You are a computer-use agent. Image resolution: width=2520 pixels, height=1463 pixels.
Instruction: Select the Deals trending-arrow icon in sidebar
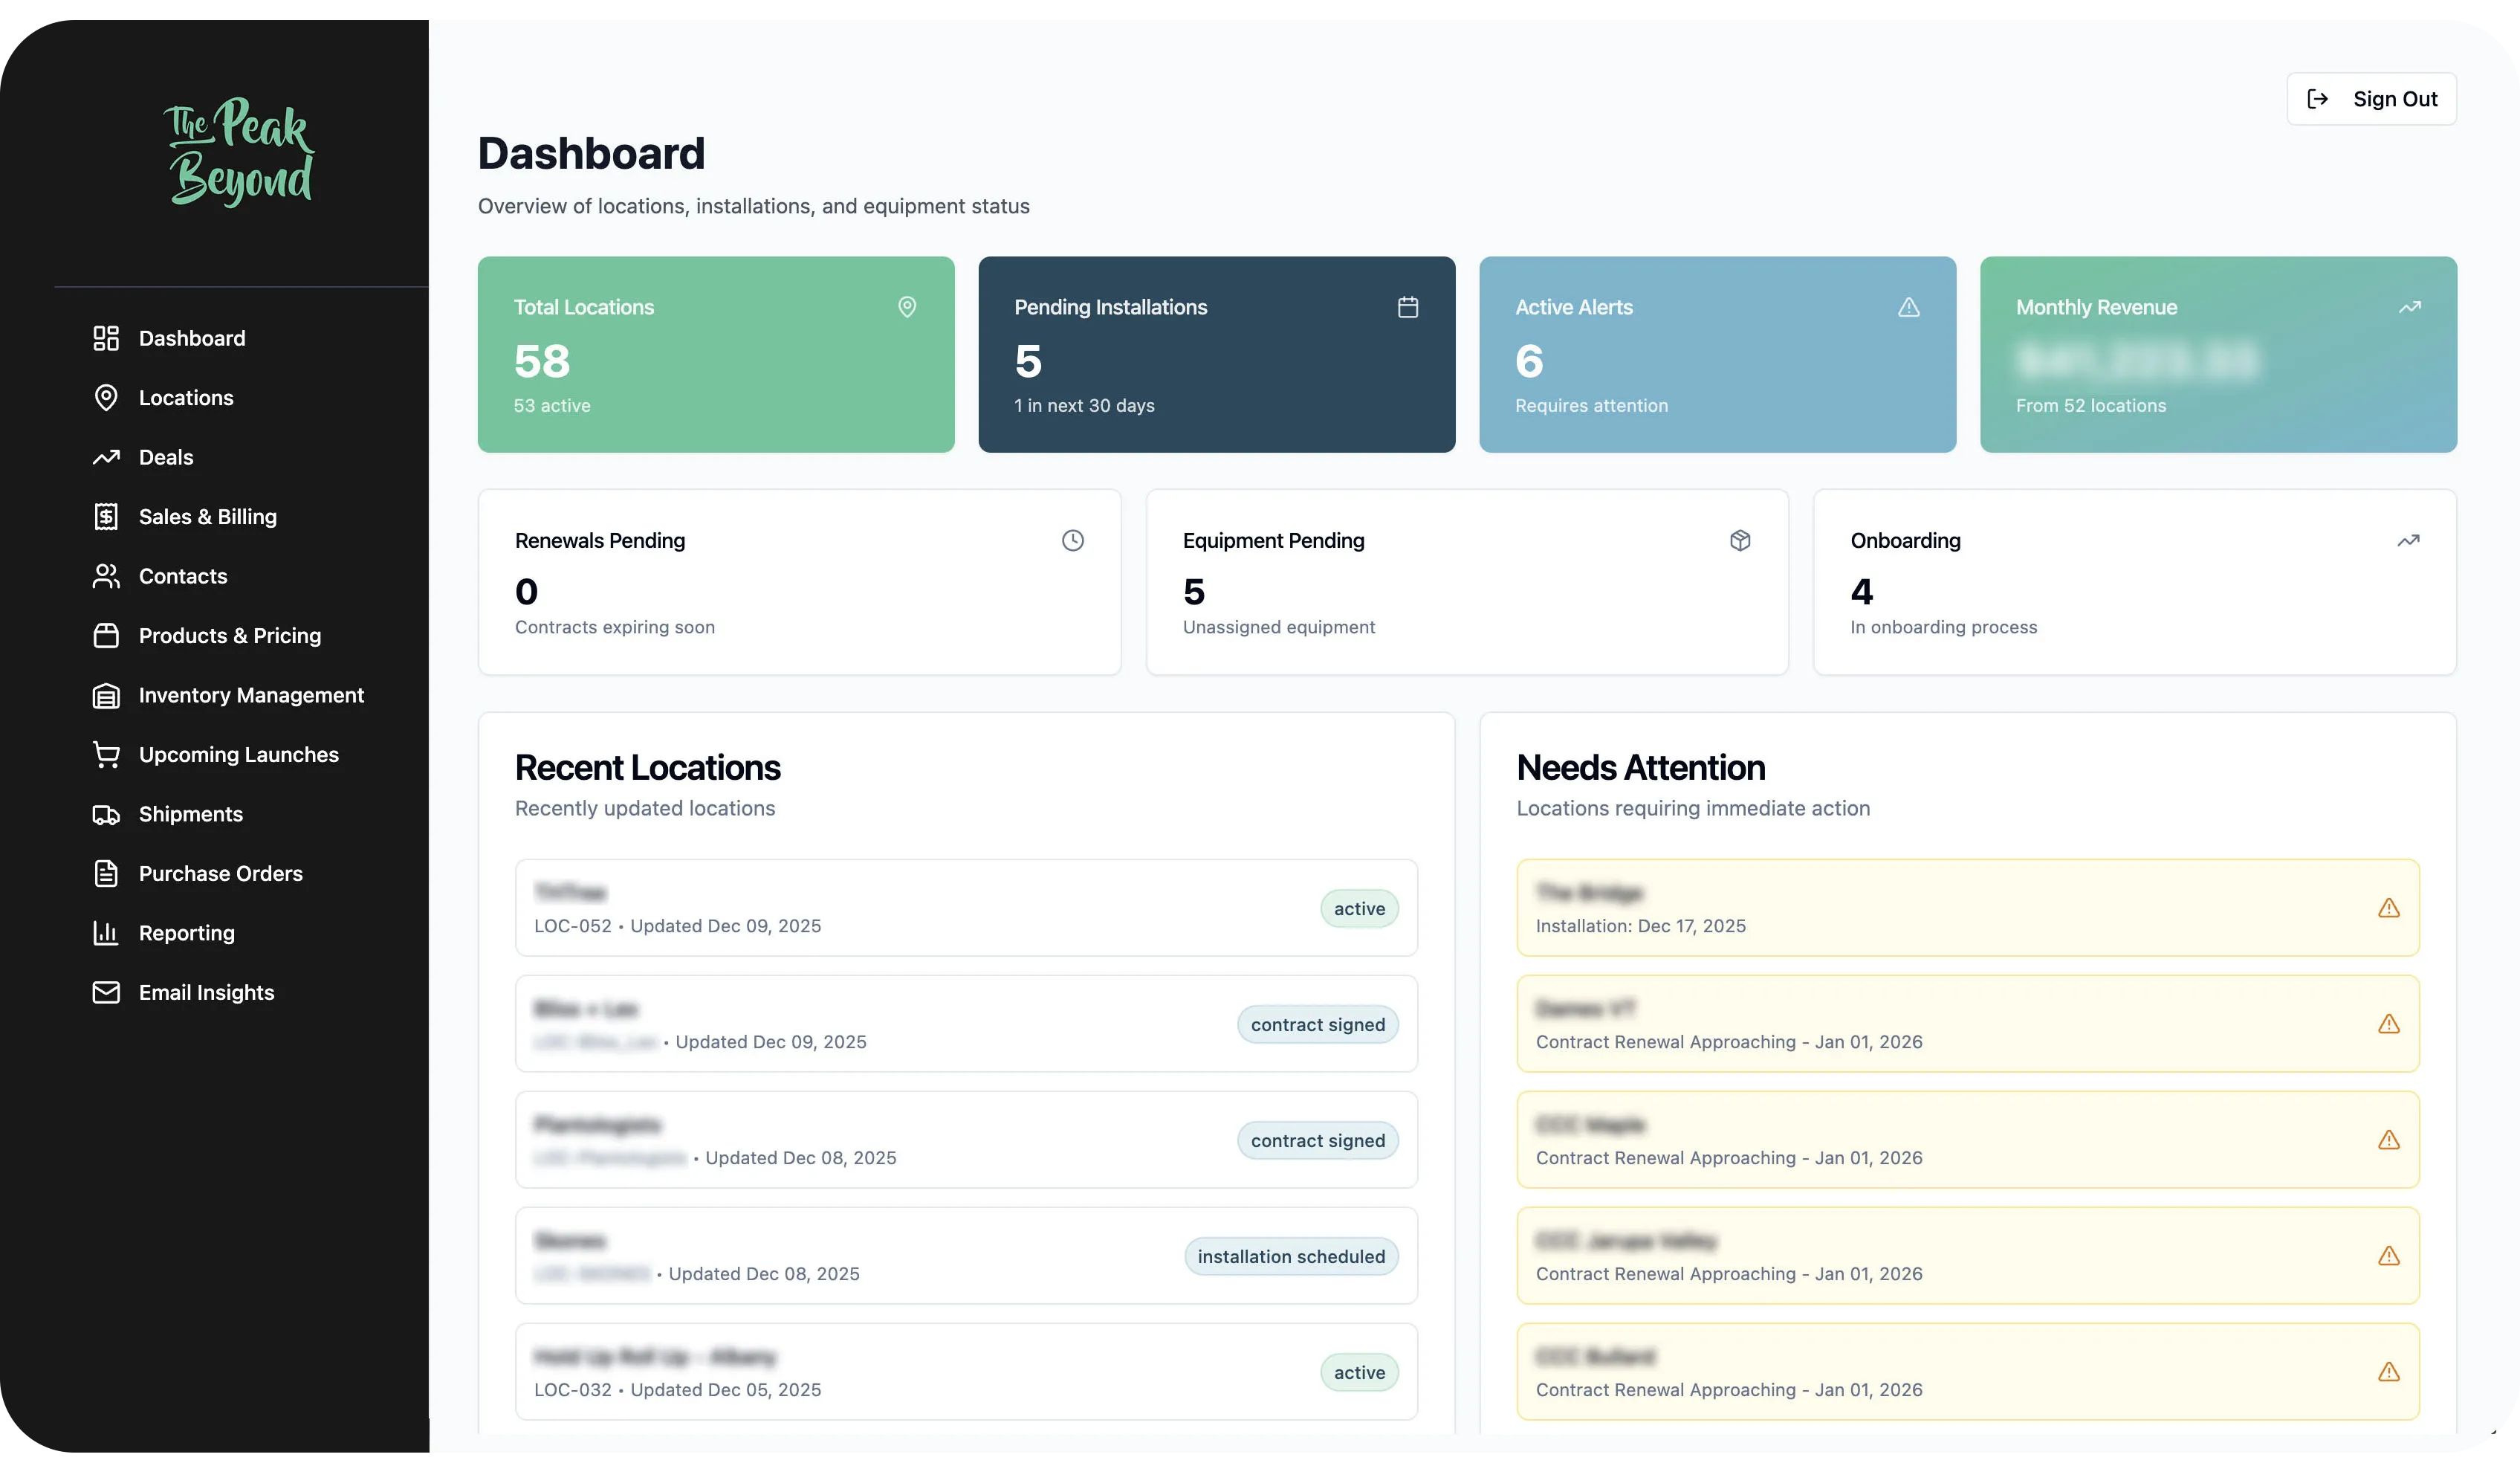coord(106,457)
